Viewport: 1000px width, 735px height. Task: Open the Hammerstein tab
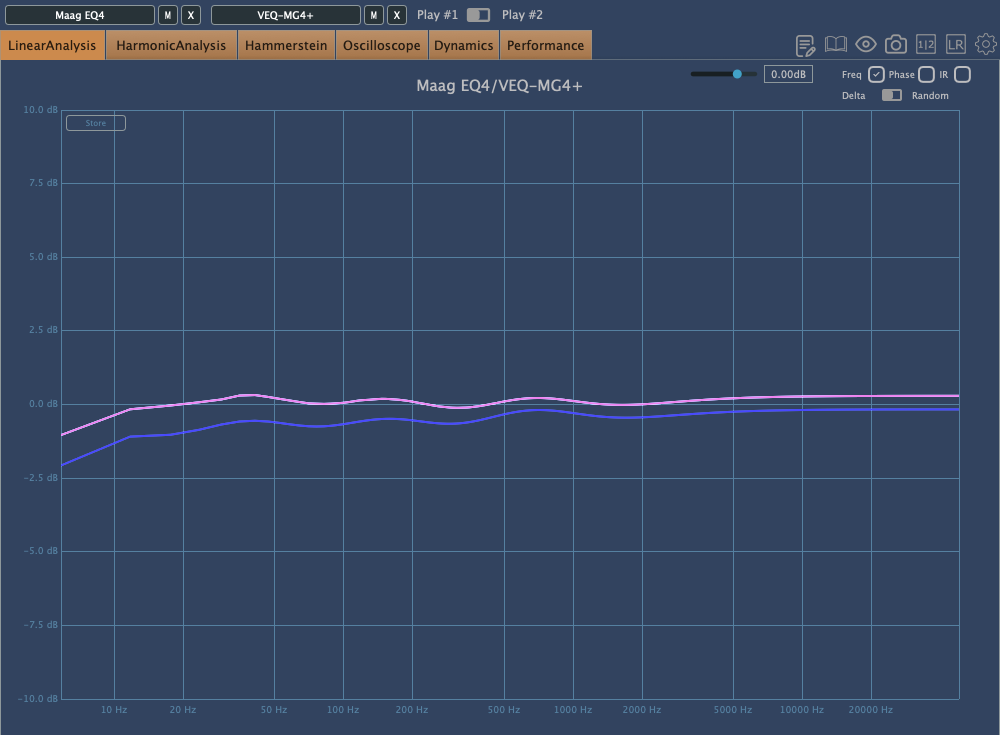[286, 45]
